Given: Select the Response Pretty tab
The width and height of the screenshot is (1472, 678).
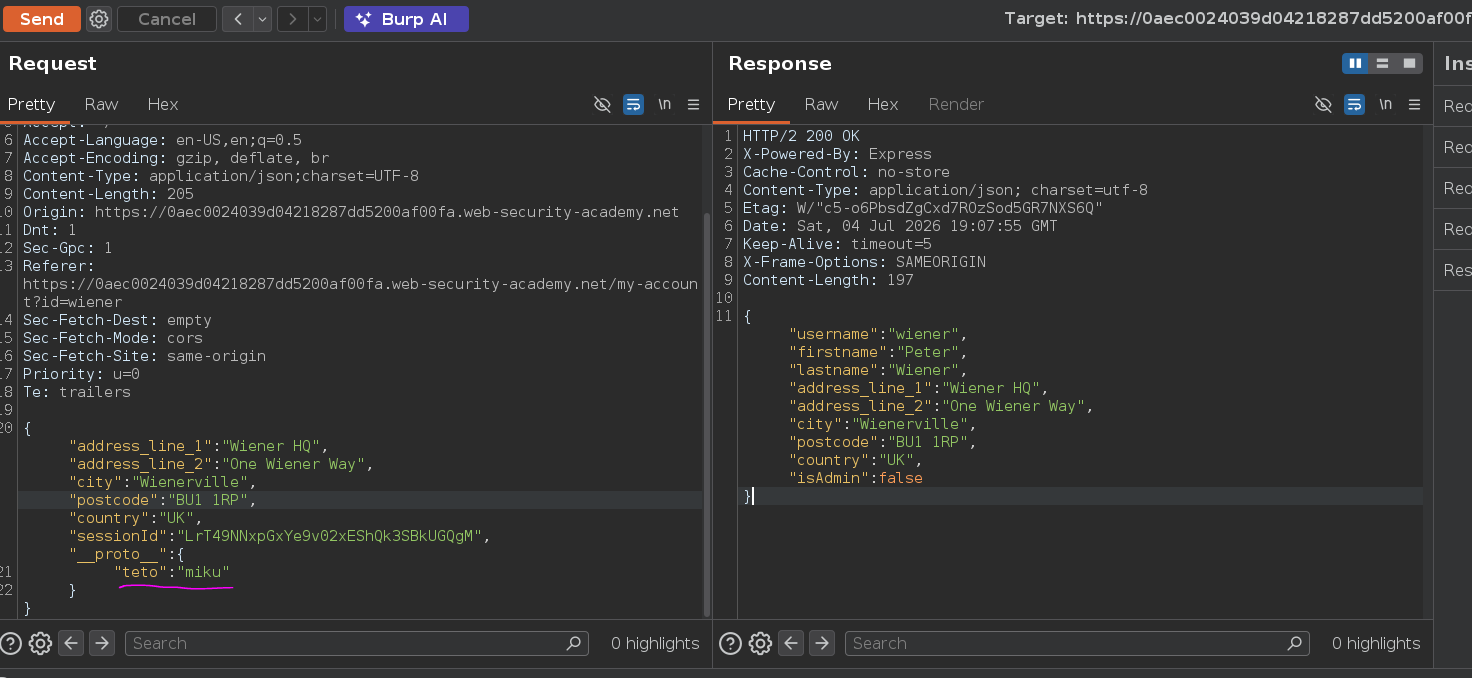Looking at the screenshot, I should (x=751, y=104).
